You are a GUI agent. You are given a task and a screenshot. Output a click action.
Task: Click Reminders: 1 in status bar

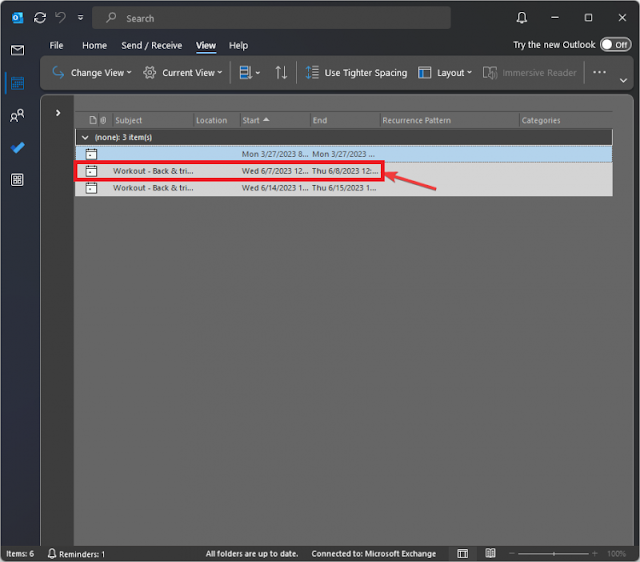click(76, 554)
